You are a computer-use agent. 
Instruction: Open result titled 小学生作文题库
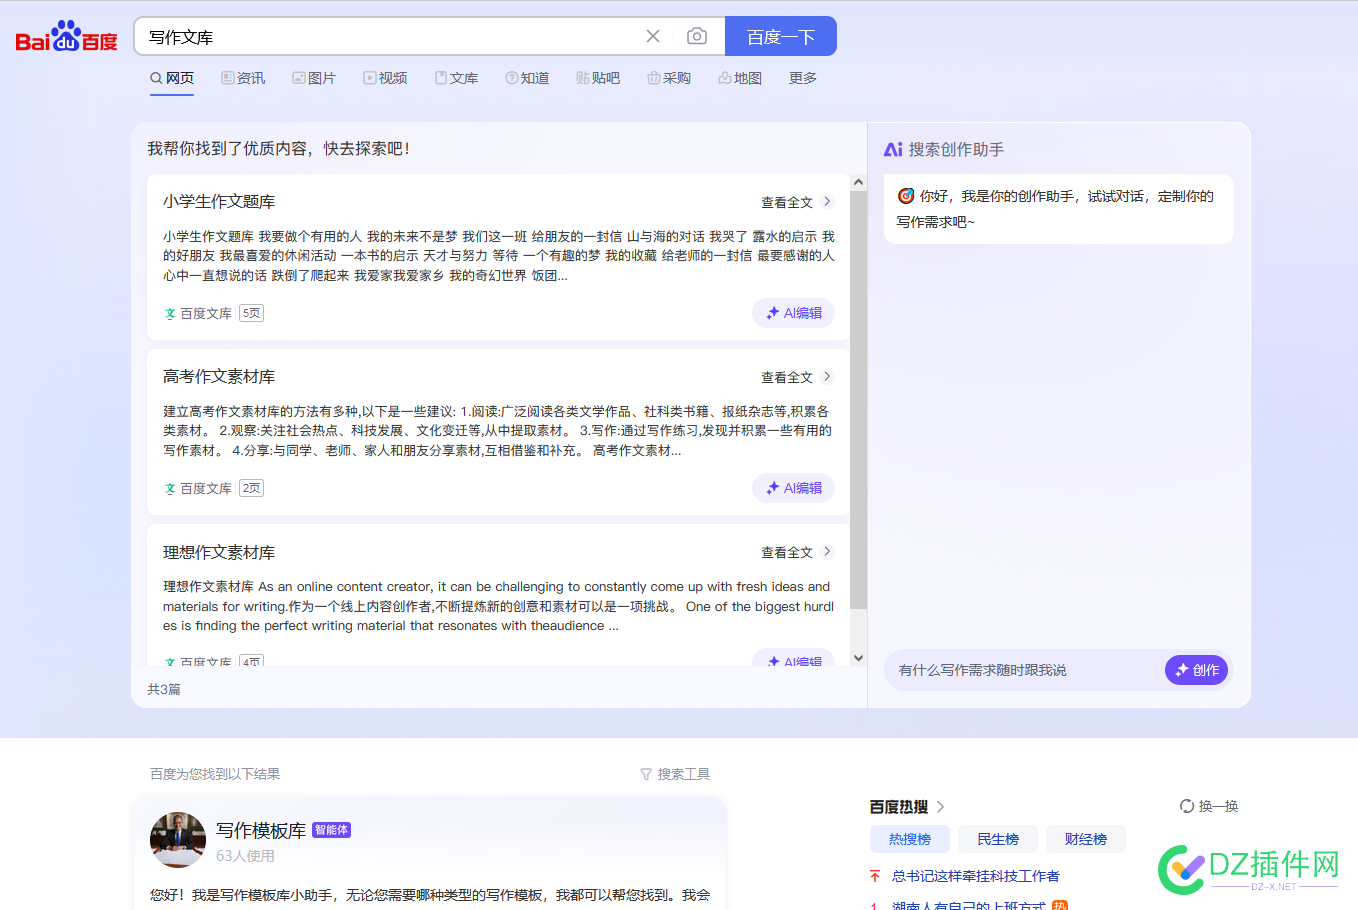(x=219, y=201)
